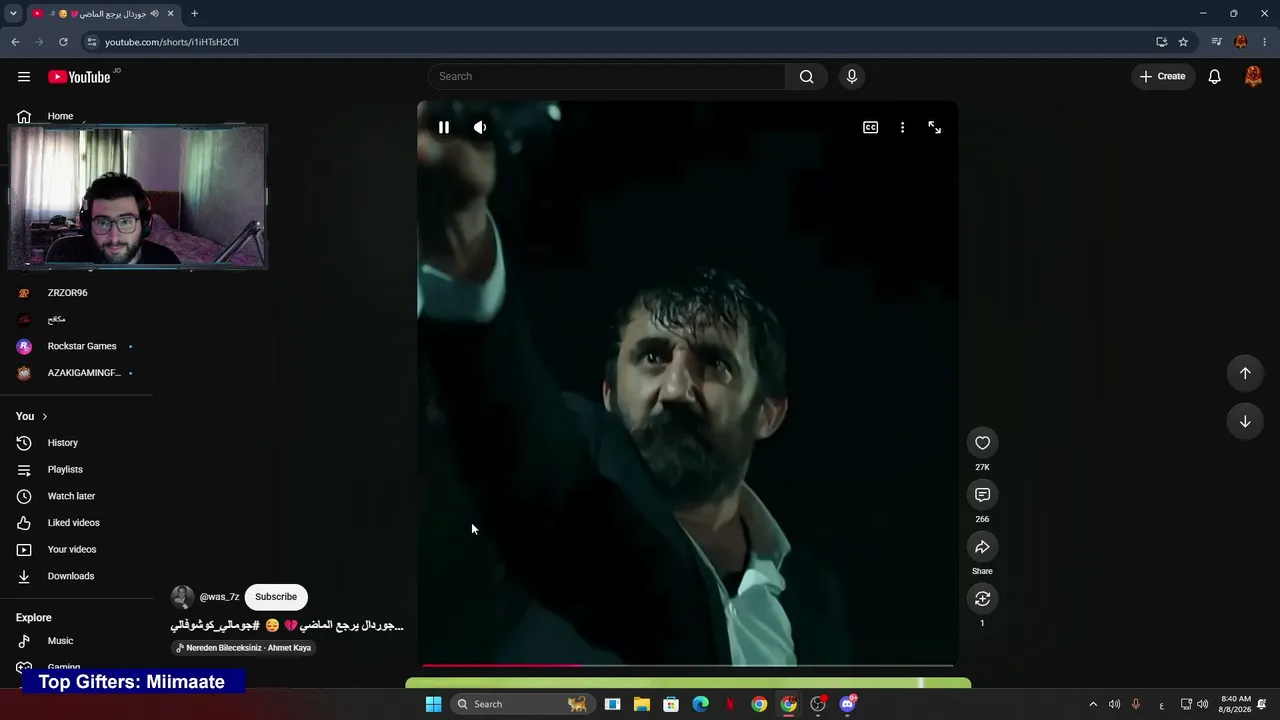Viewport: 1280px width, 720px height.
Task: Click the Create button
Action: pos(1163,77)
